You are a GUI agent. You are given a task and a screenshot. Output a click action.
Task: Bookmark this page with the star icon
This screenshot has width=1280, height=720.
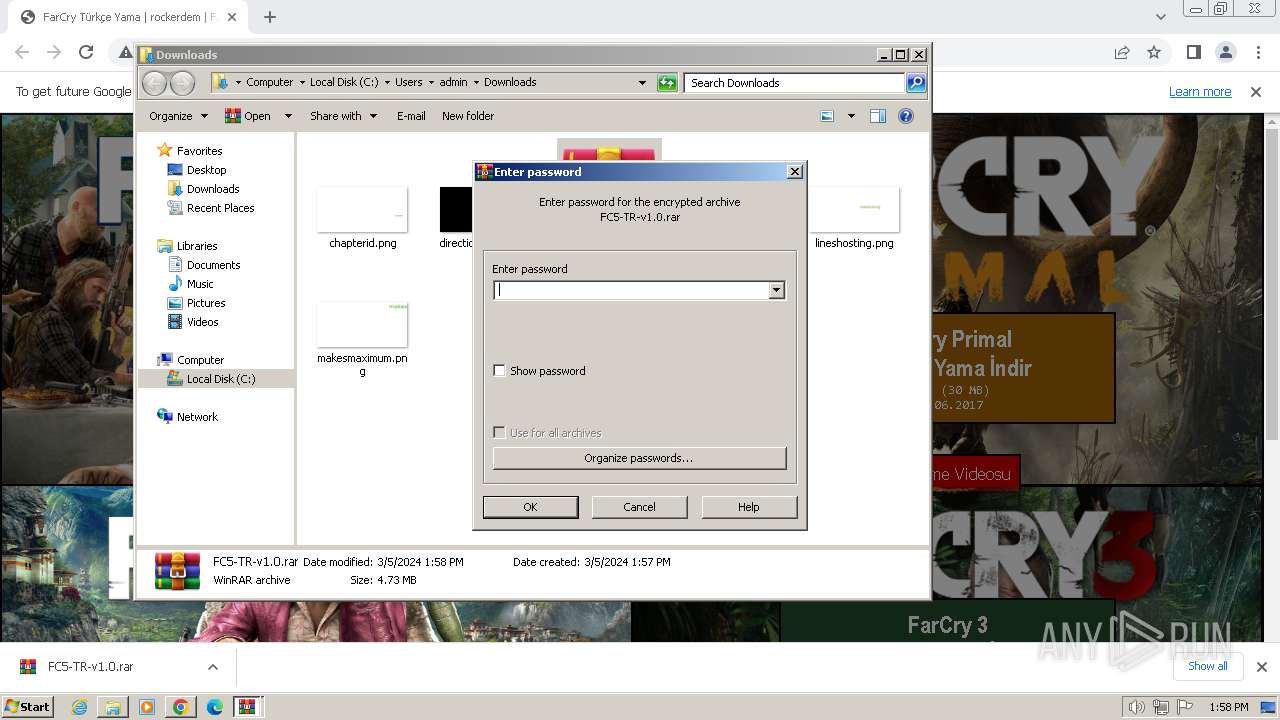pyautogui.click(x=1154, y=53)
